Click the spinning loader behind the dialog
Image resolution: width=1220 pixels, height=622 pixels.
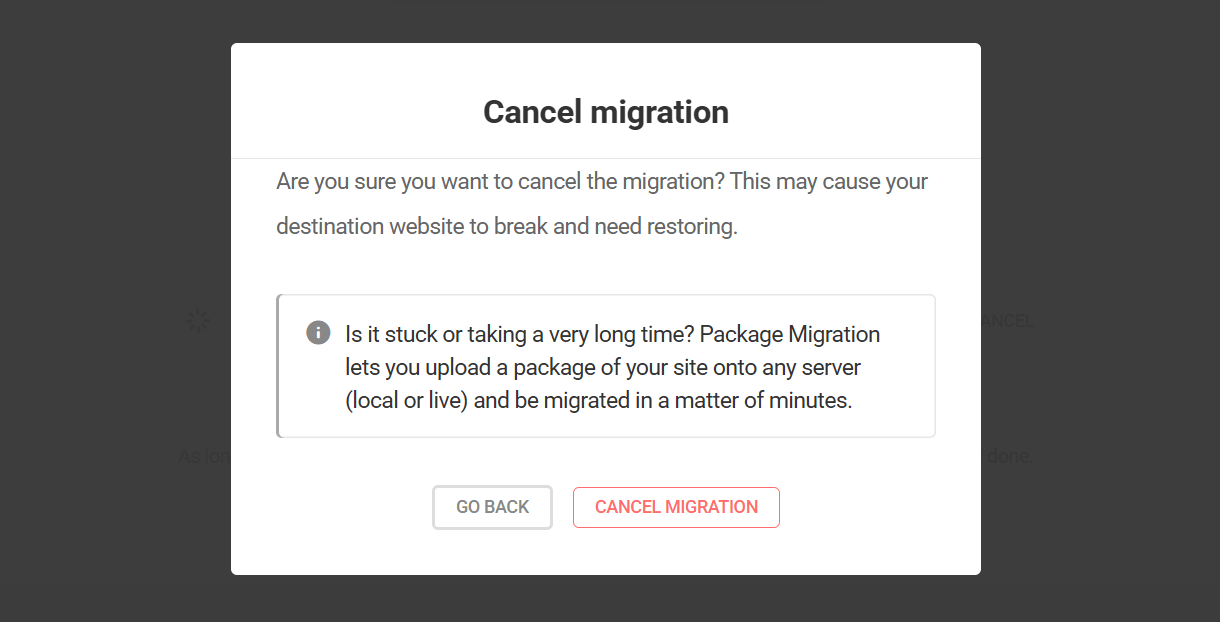197,320
